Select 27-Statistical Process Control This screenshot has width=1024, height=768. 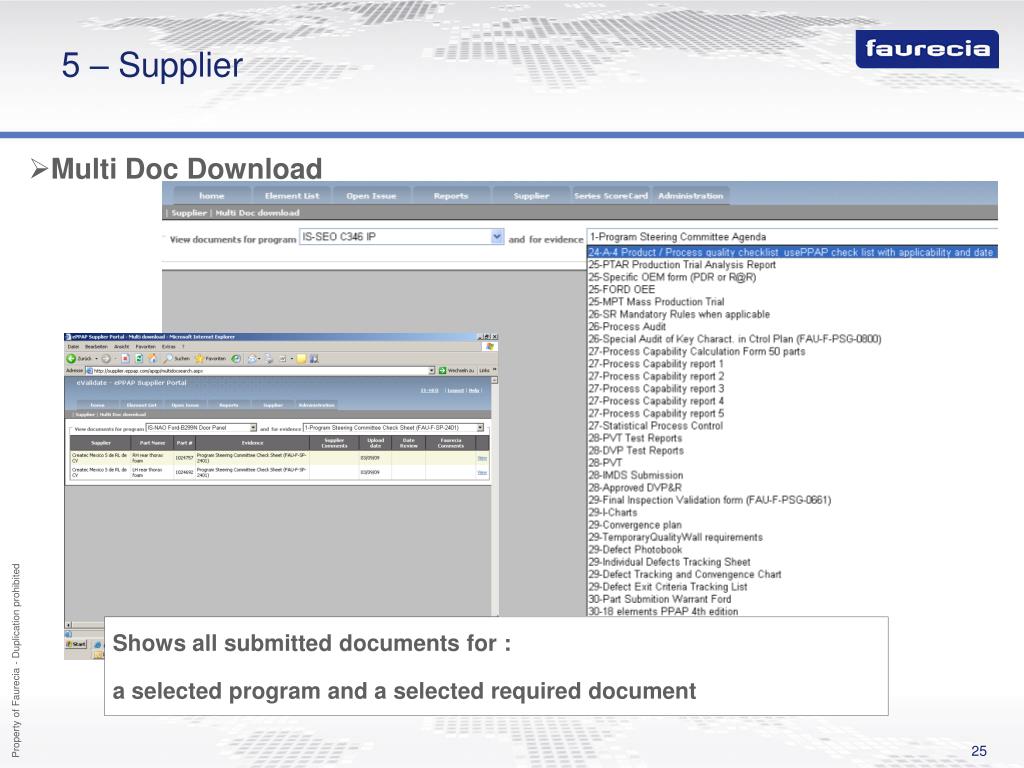pos(656,426)
